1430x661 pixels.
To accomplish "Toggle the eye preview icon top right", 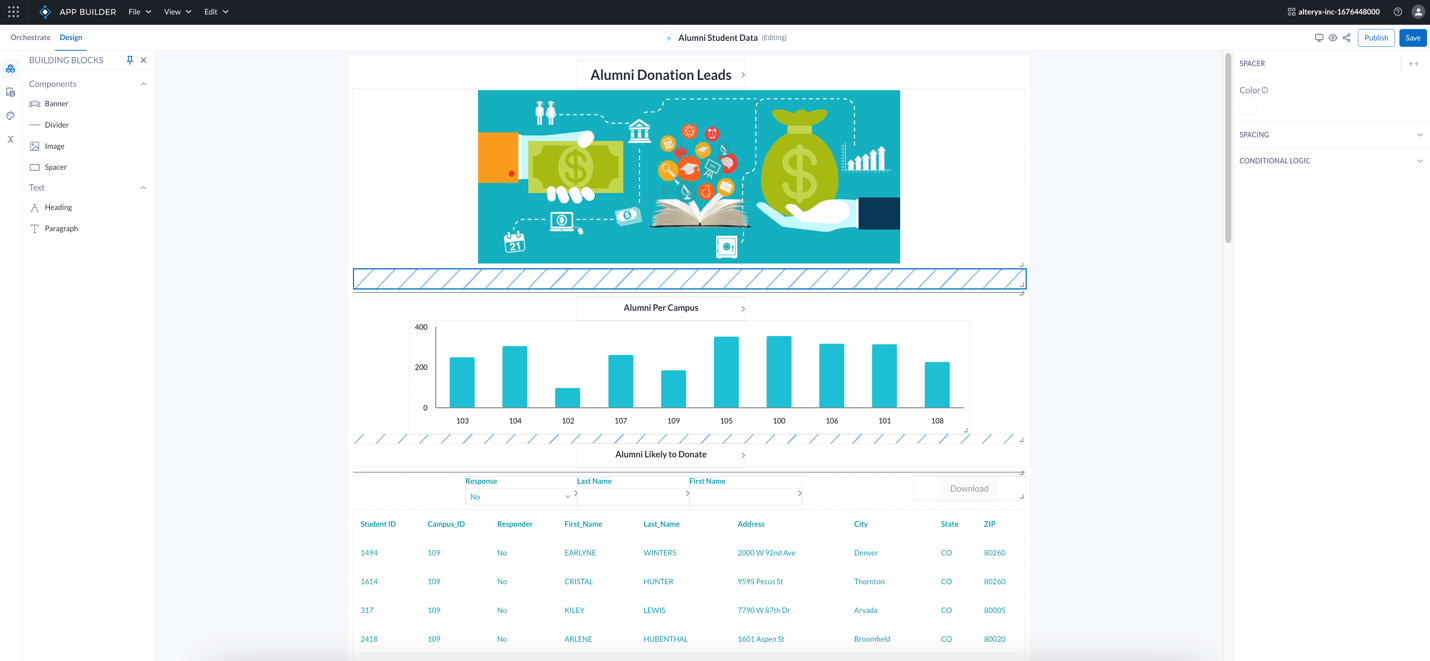I will pyautogui.click(x=1332, y=38).
